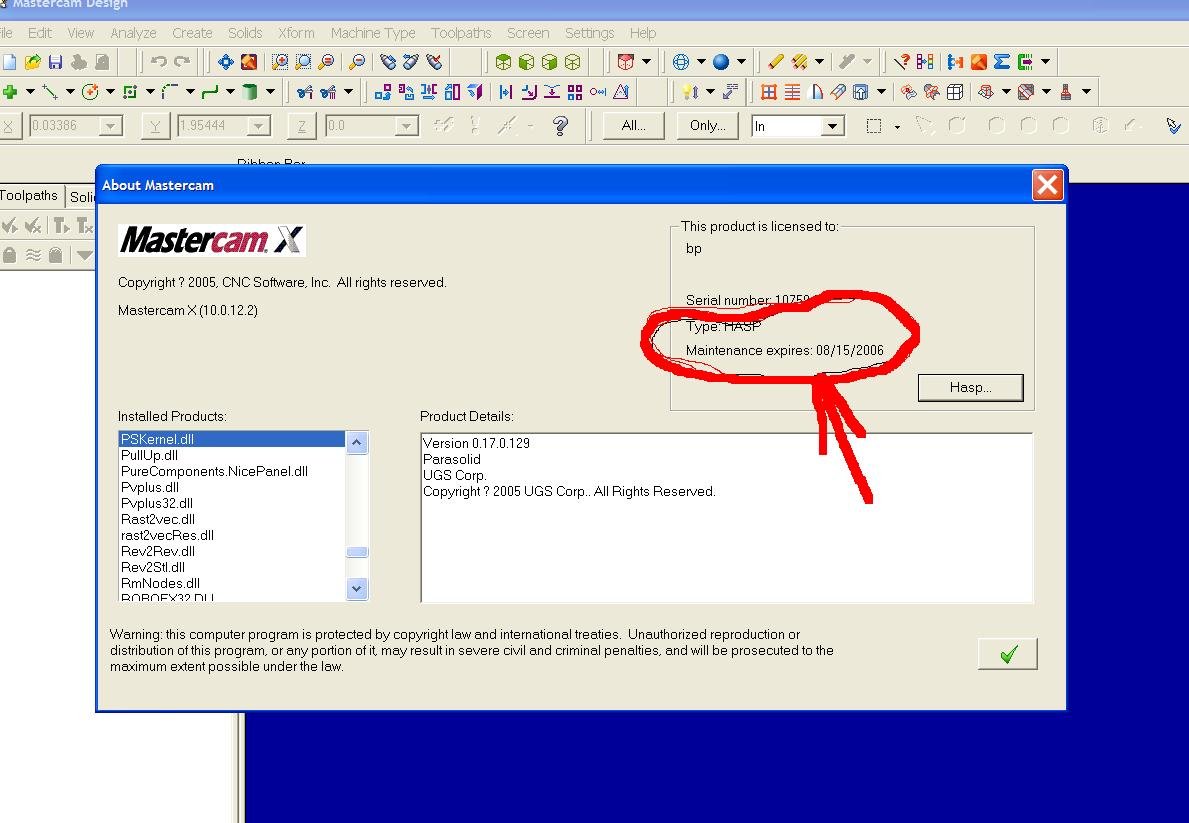Fit geometry to screen with the blue four-arrow icon
1189x823 pixels.
coord(226,61)
